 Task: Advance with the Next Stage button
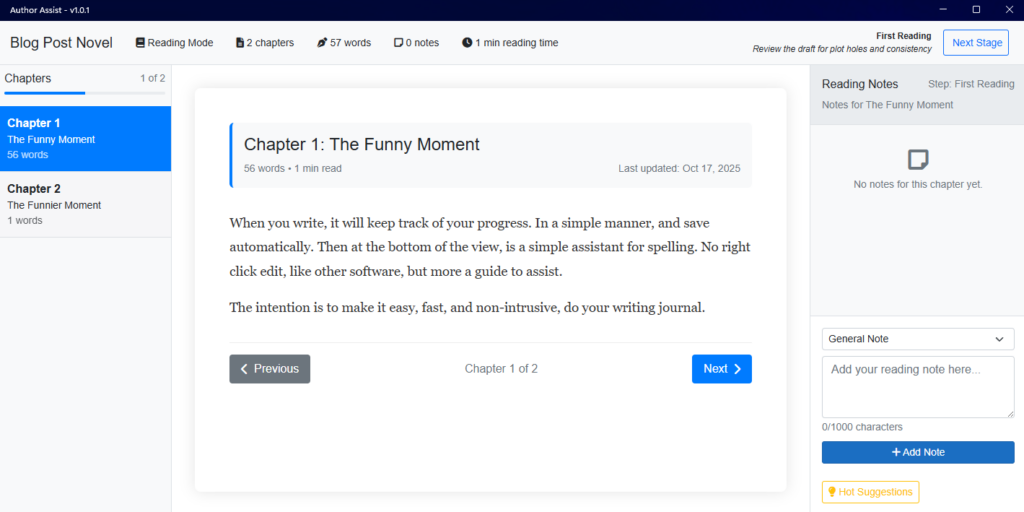975,43
